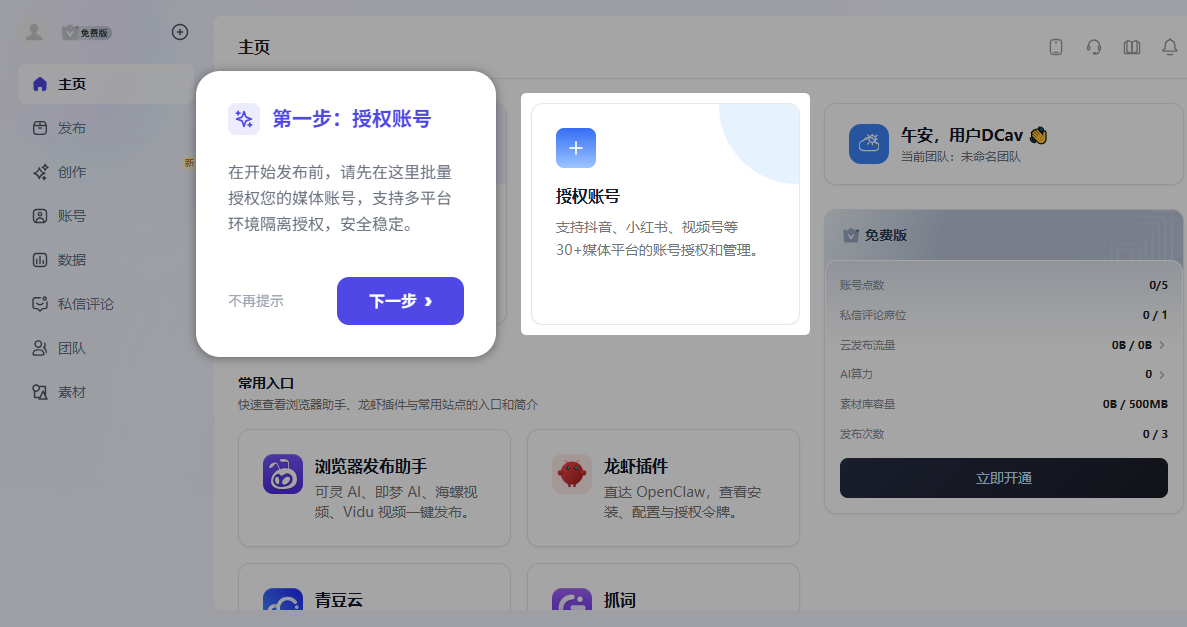The width and height of the screenshot is (1187, 627).
Task: Click the 午安，用户DCav greeting text
Action: (x=974, y=136)
